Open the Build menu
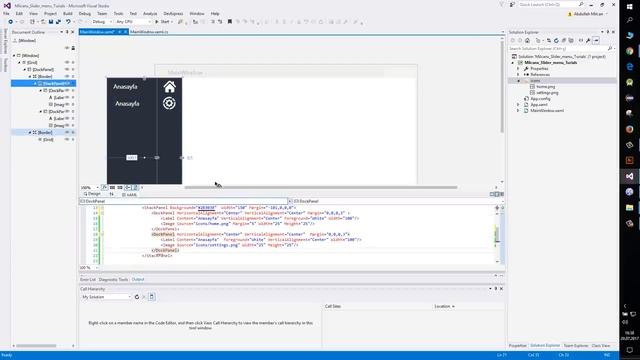640x360 pixels. click(x=68, y=13)
